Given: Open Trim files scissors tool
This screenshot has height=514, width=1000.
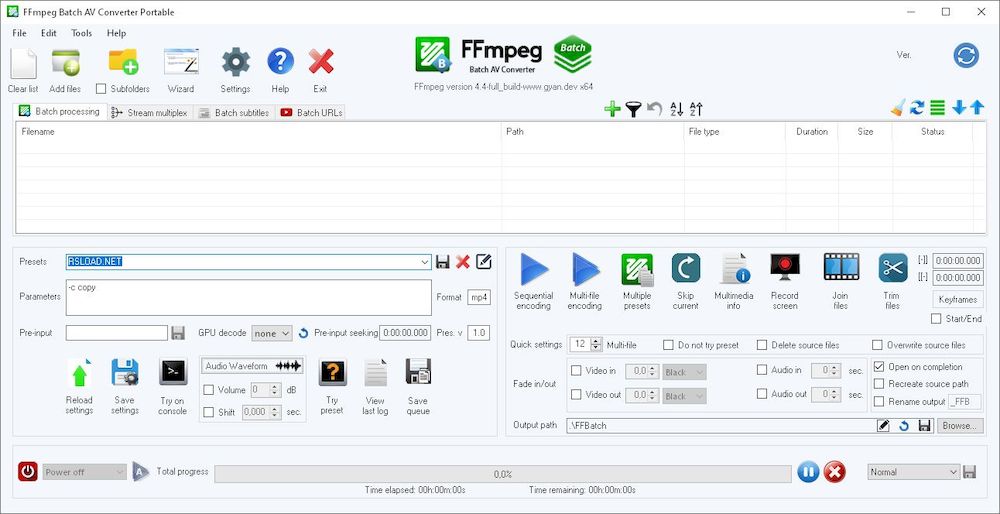Looking at the screenshot, I should point(893,268).
